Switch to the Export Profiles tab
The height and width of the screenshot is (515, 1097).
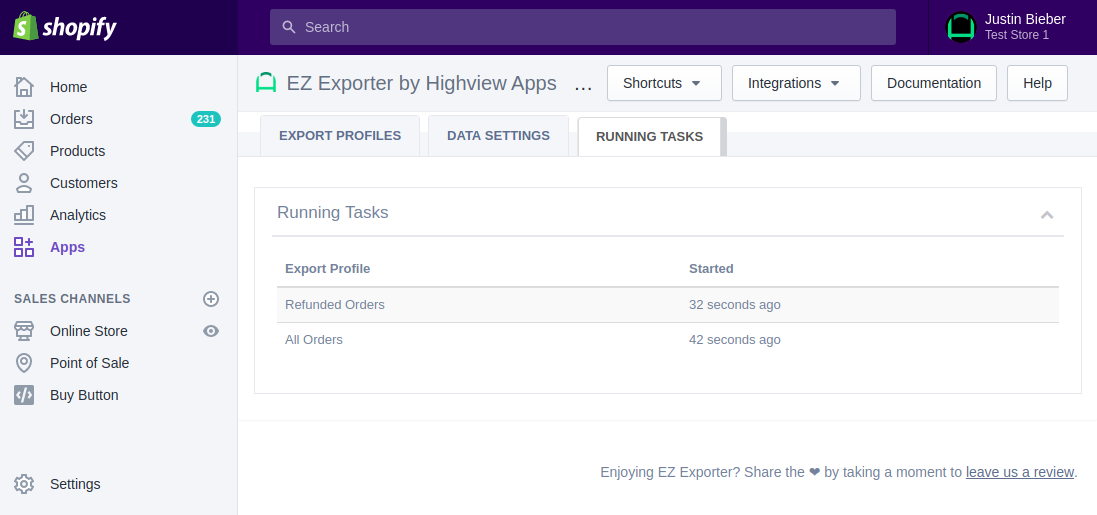click(340, 136)
